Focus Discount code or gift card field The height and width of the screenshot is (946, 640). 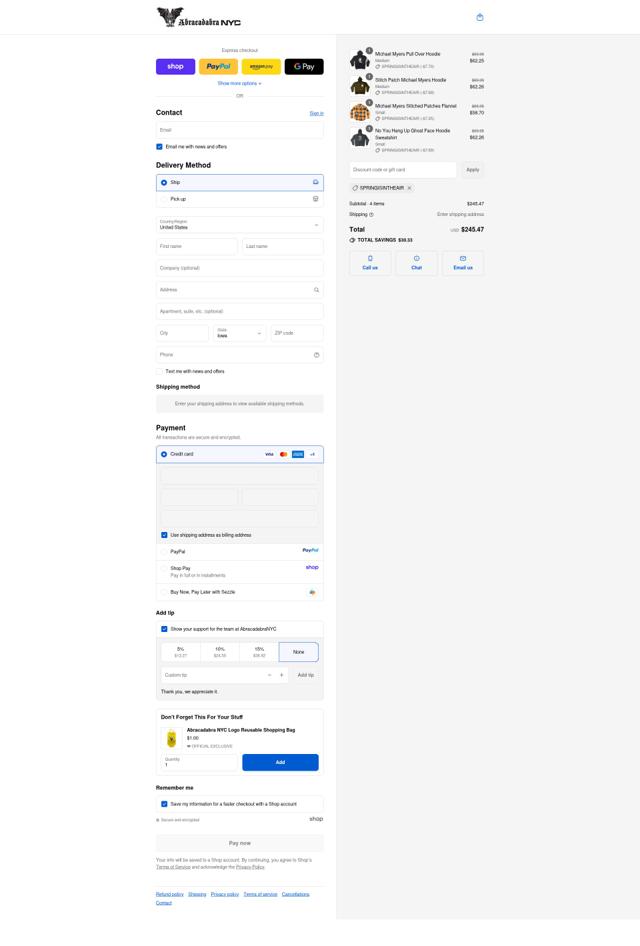(x=403, y=170)
